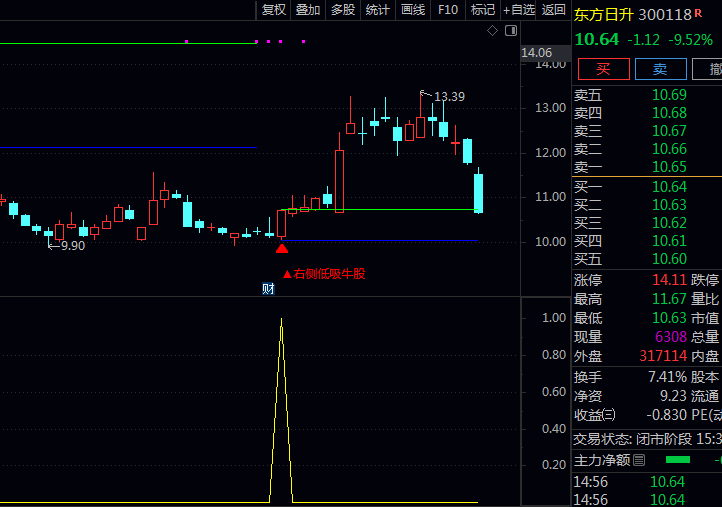Select the 叠加 overlay toolbar button
The width and height of the screenshot is (722, 507).
(308, 10)
